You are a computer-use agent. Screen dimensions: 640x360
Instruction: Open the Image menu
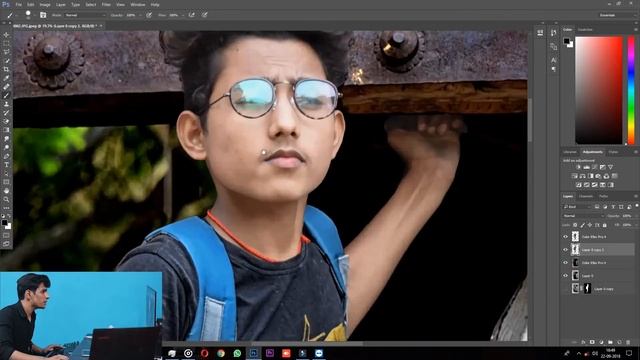coord(45,4)
